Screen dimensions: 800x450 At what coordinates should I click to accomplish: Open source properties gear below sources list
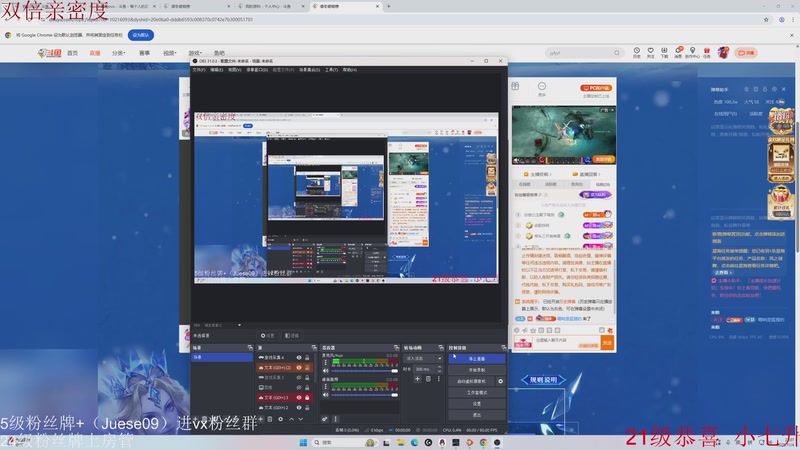(281, 419)
